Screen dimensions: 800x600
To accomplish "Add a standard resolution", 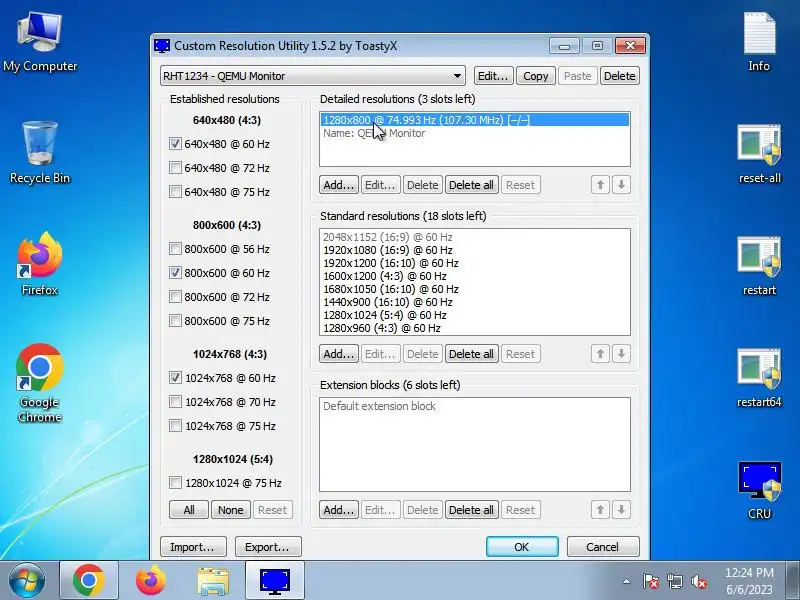I will click(339, 354).
